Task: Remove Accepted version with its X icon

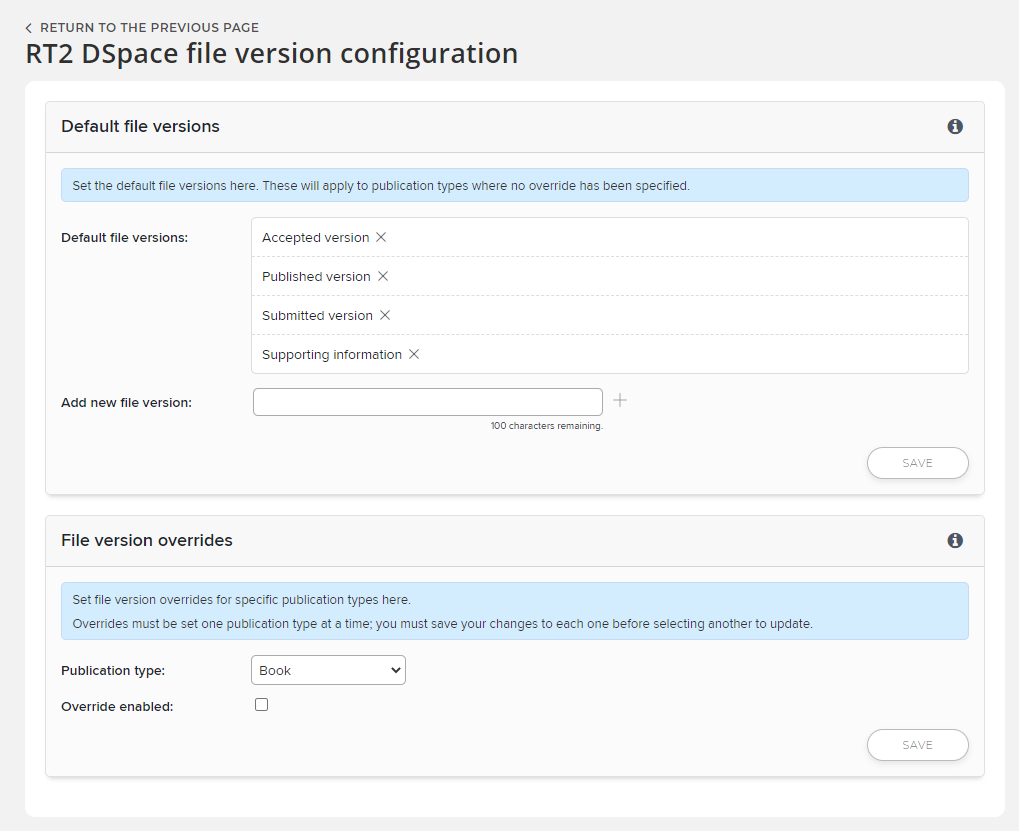Action: click(x=381, y=238)
